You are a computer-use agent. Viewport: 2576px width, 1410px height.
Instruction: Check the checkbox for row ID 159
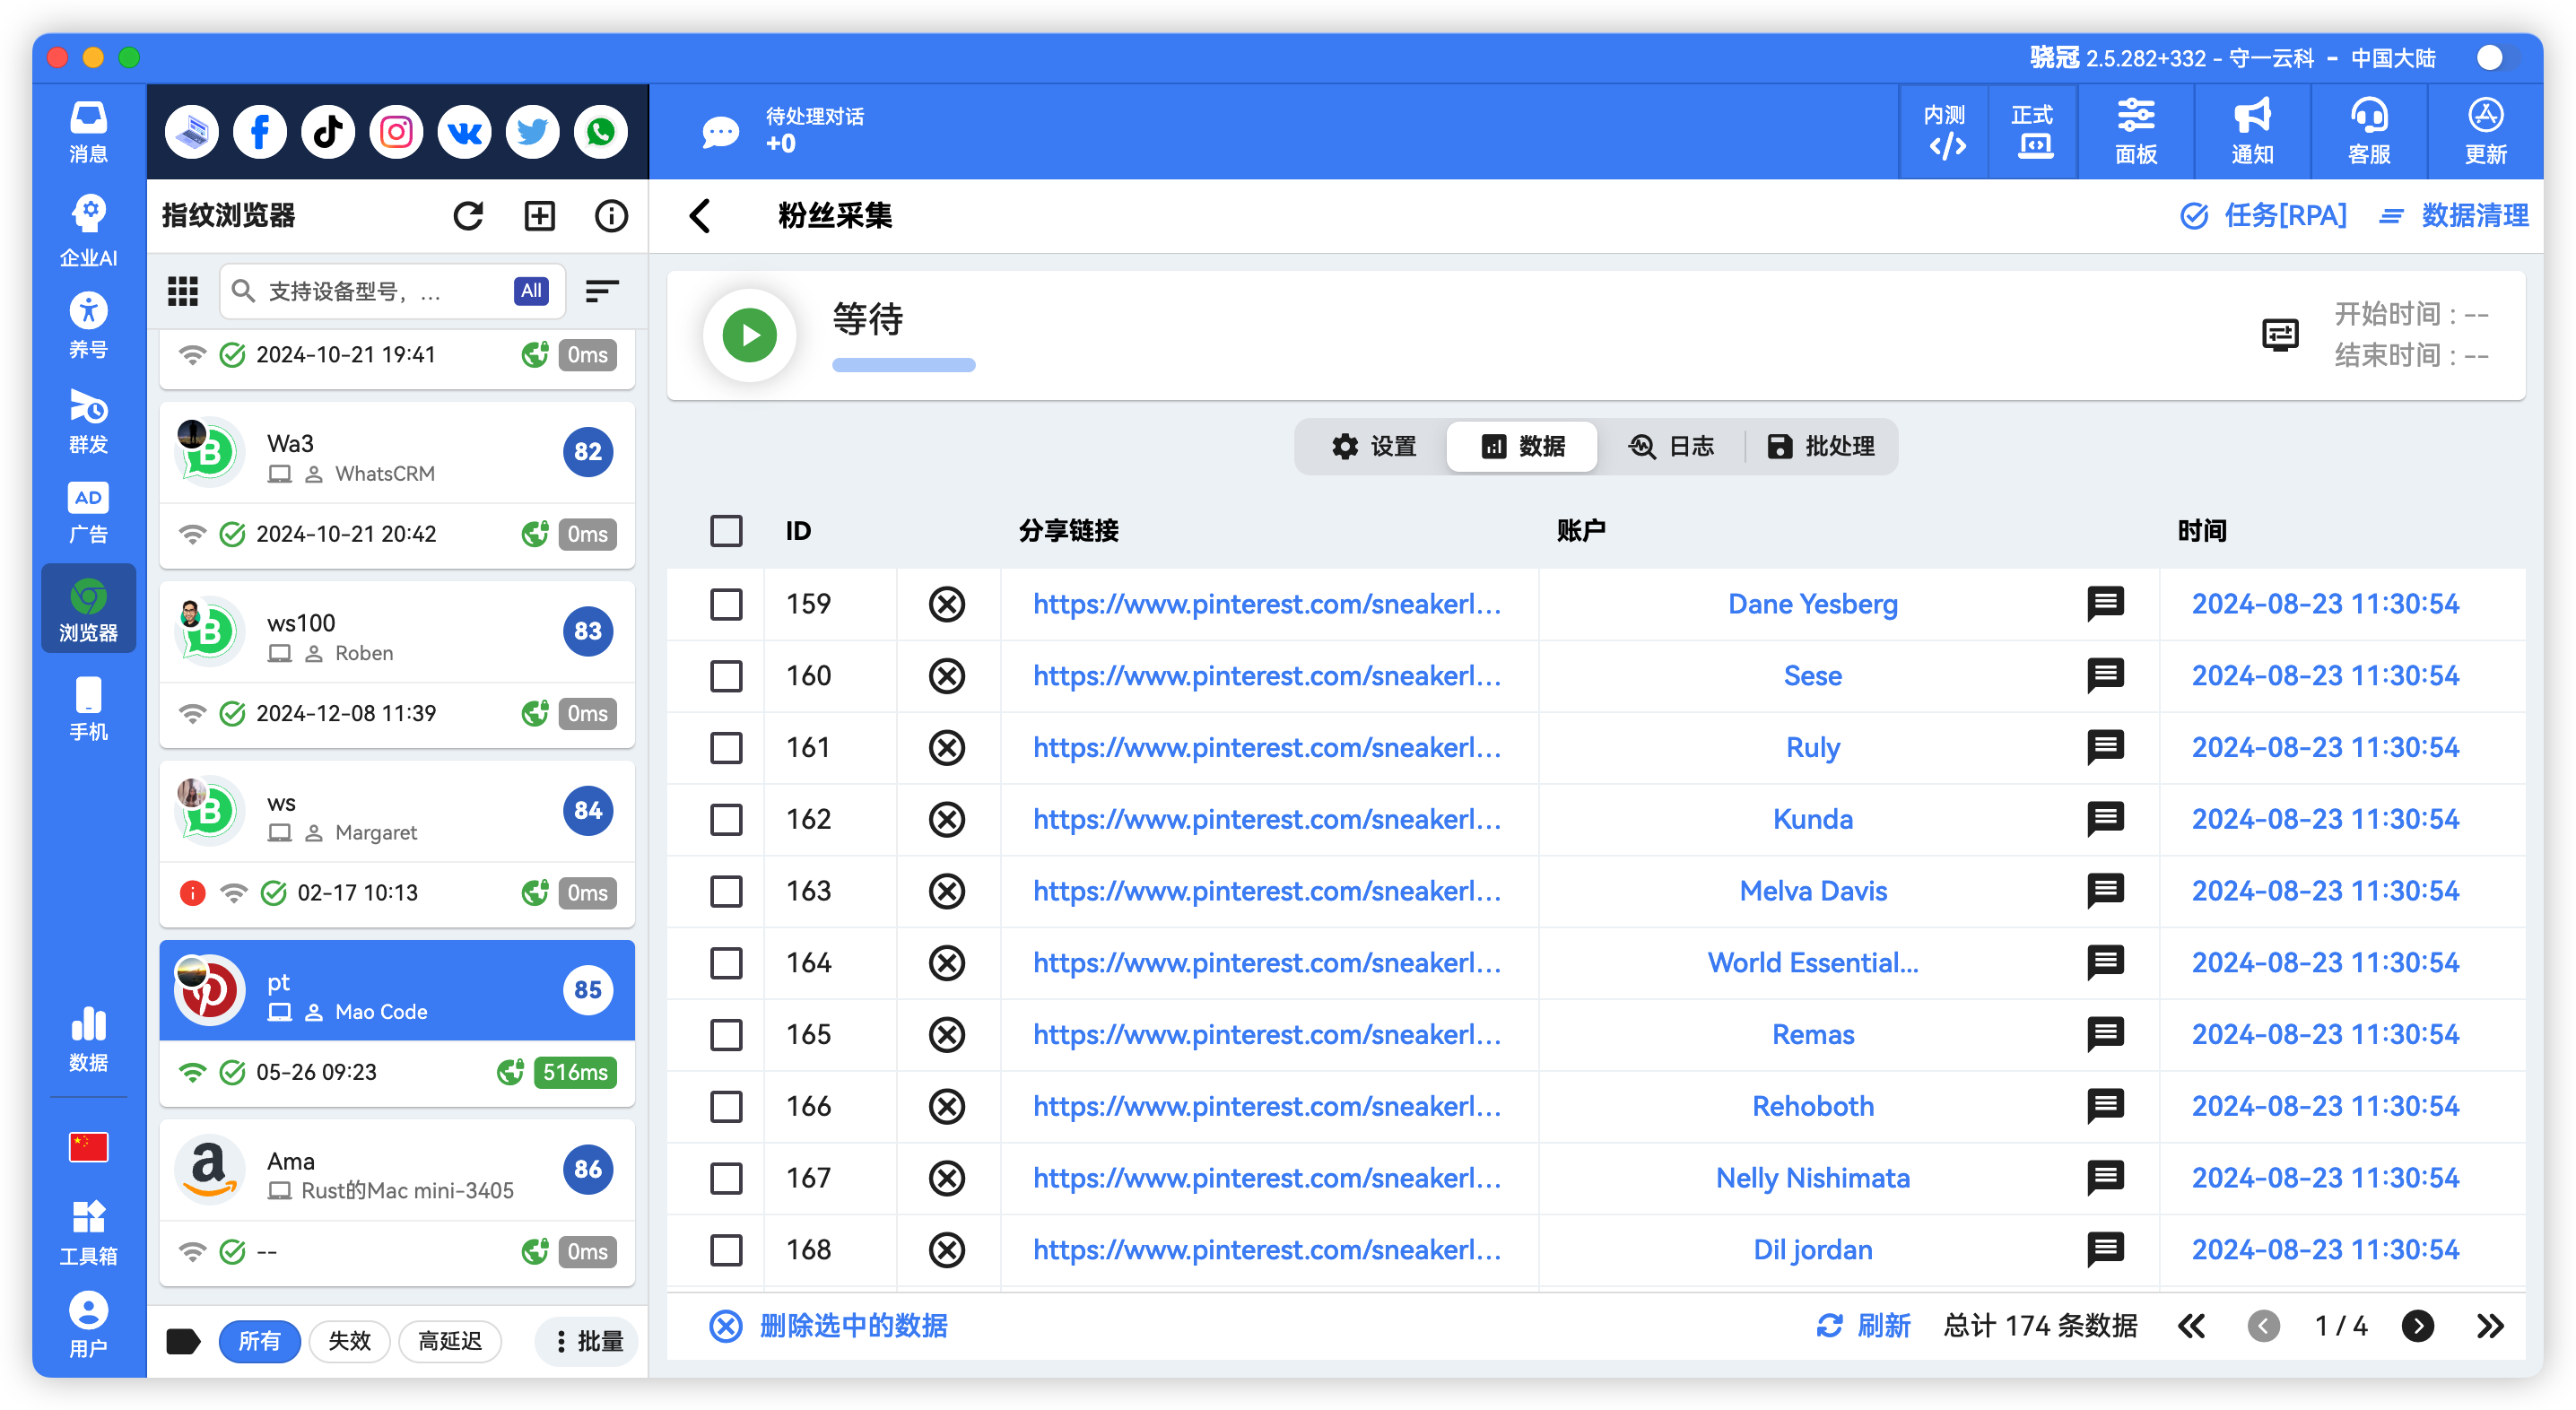[726, 604]
